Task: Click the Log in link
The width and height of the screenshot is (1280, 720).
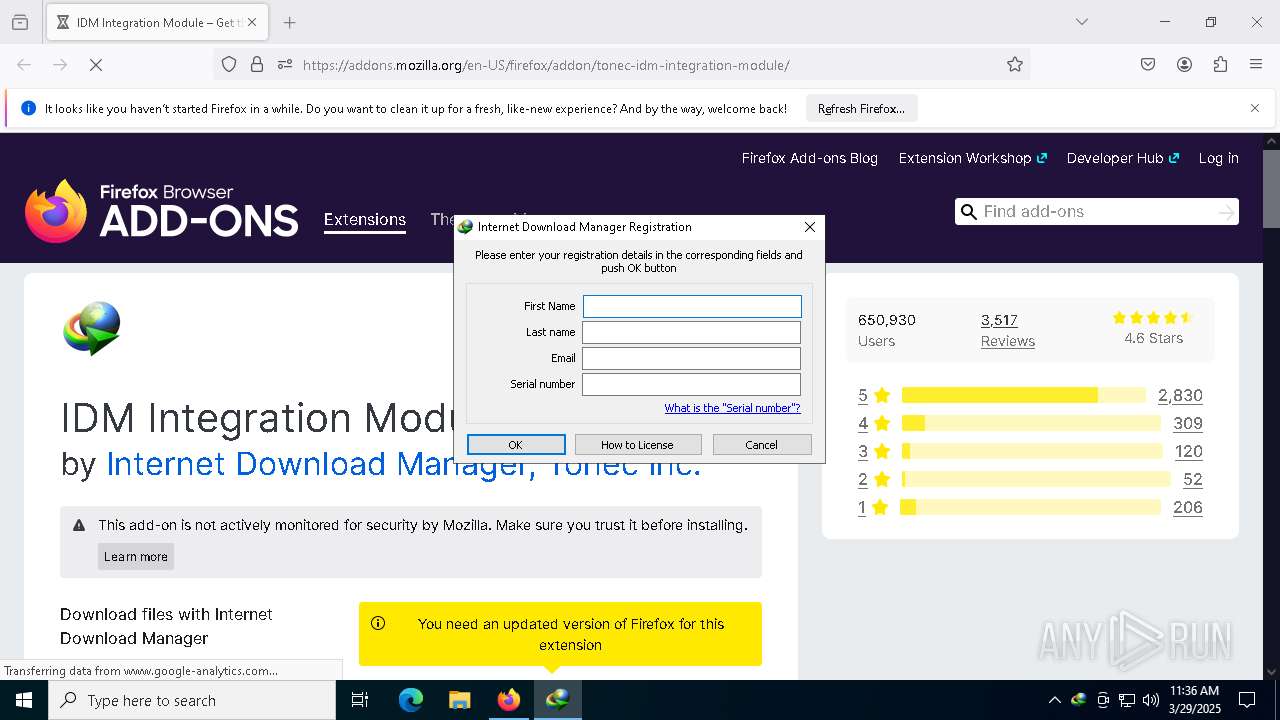Action: 1218,158
